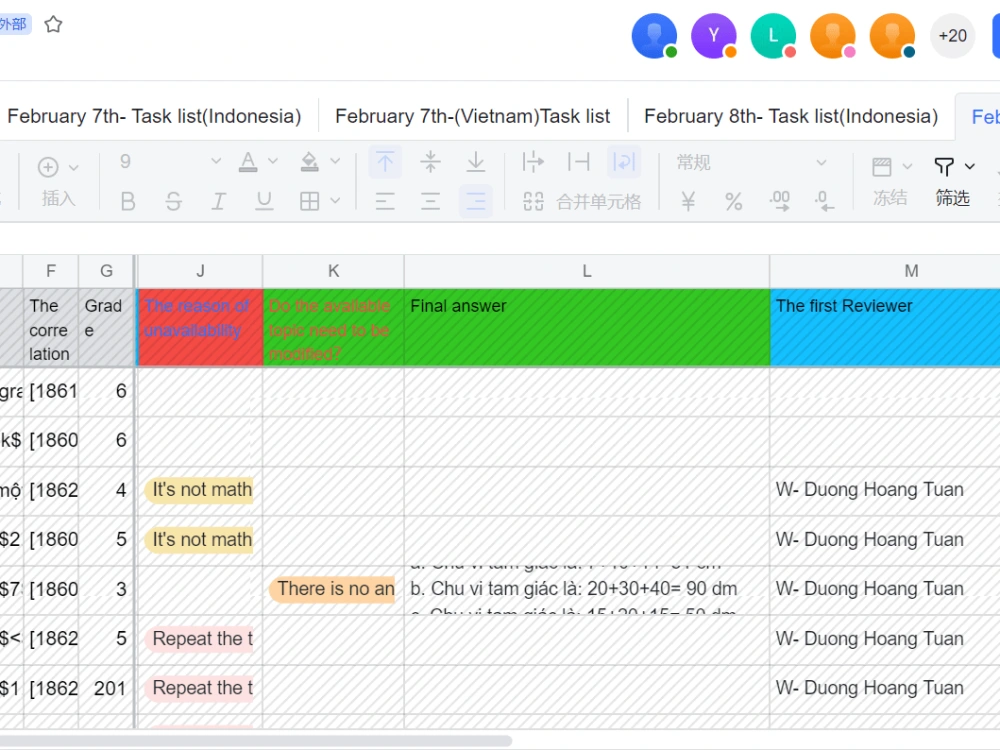Decrease decimal places
The width and height of the screenshot is (1000, 750).
(x=824, y=202)
